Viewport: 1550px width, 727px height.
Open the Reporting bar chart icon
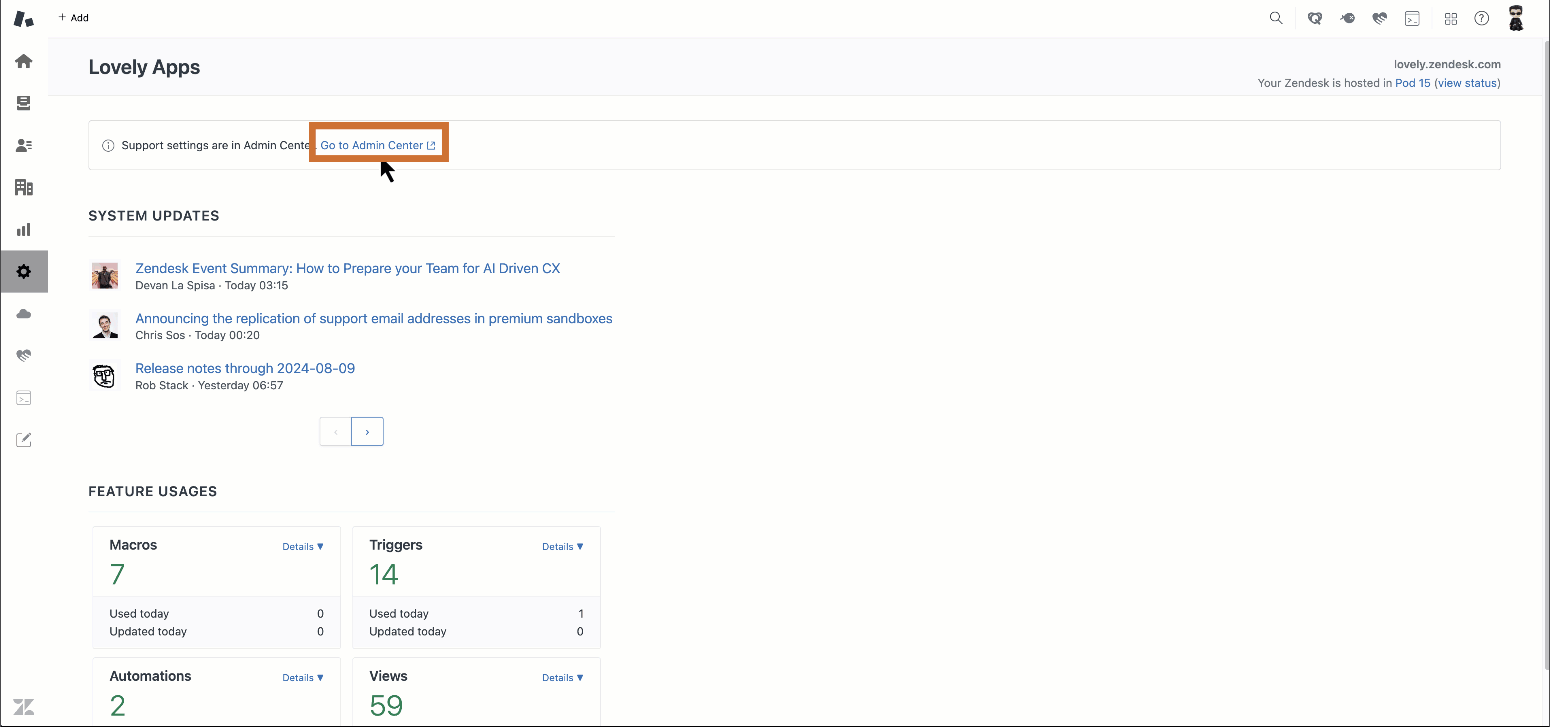click(x=24, y=229)
